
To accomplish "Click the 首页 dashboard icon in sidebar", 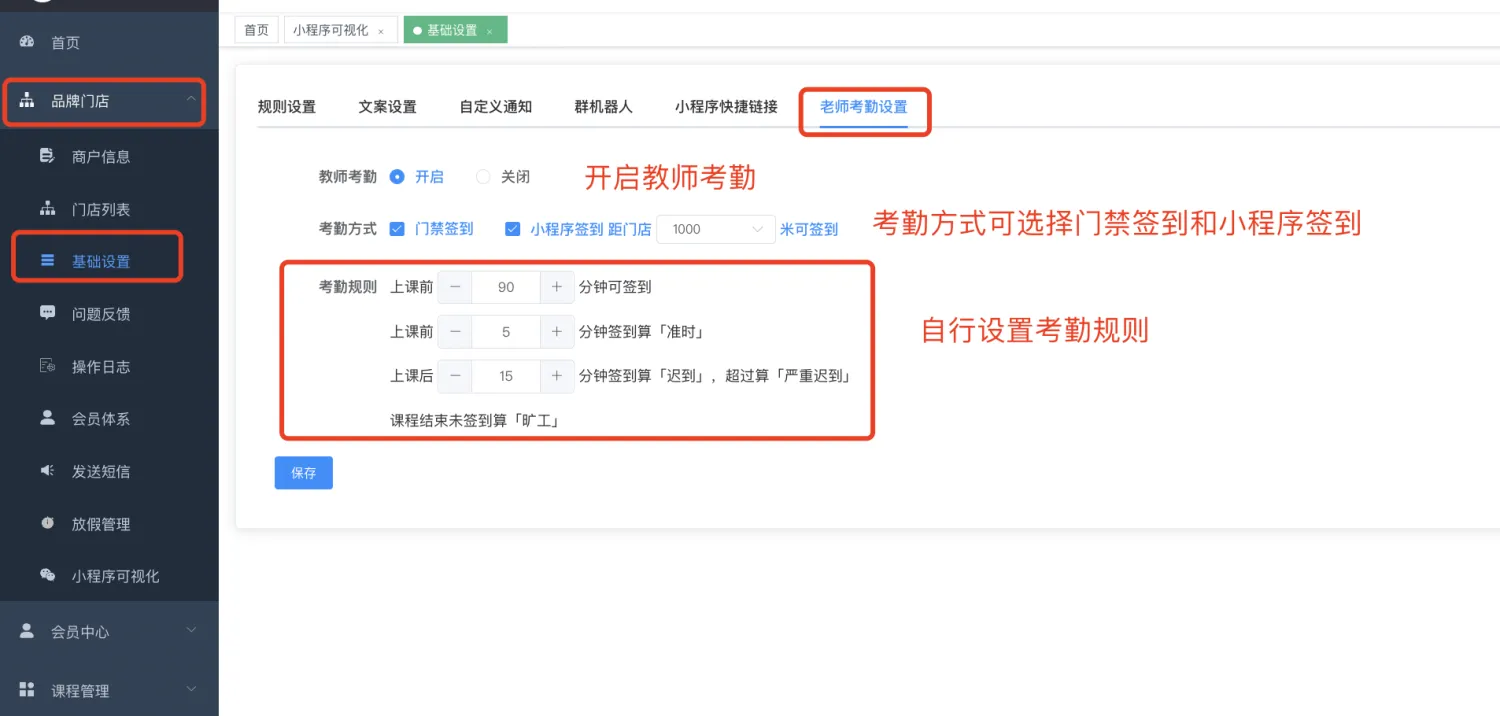I will coord(27,42).
